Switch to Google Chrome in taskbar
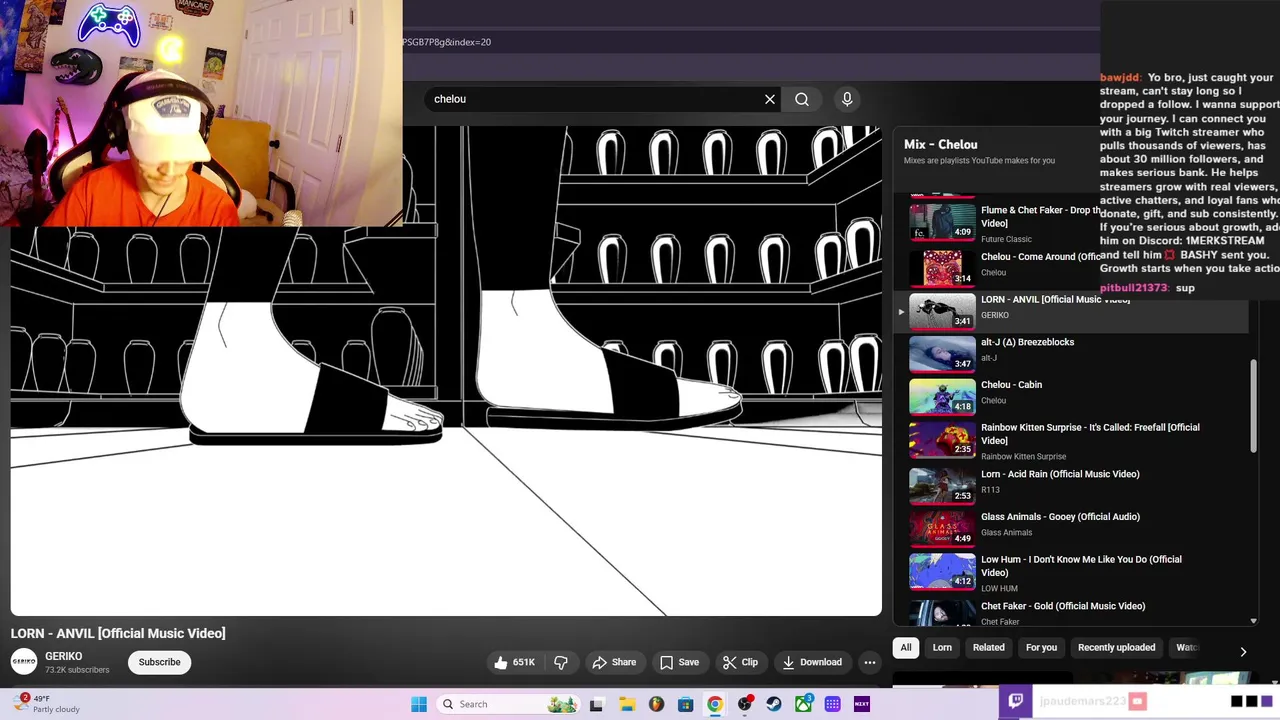1280x720 pixels. coord(715,704)
